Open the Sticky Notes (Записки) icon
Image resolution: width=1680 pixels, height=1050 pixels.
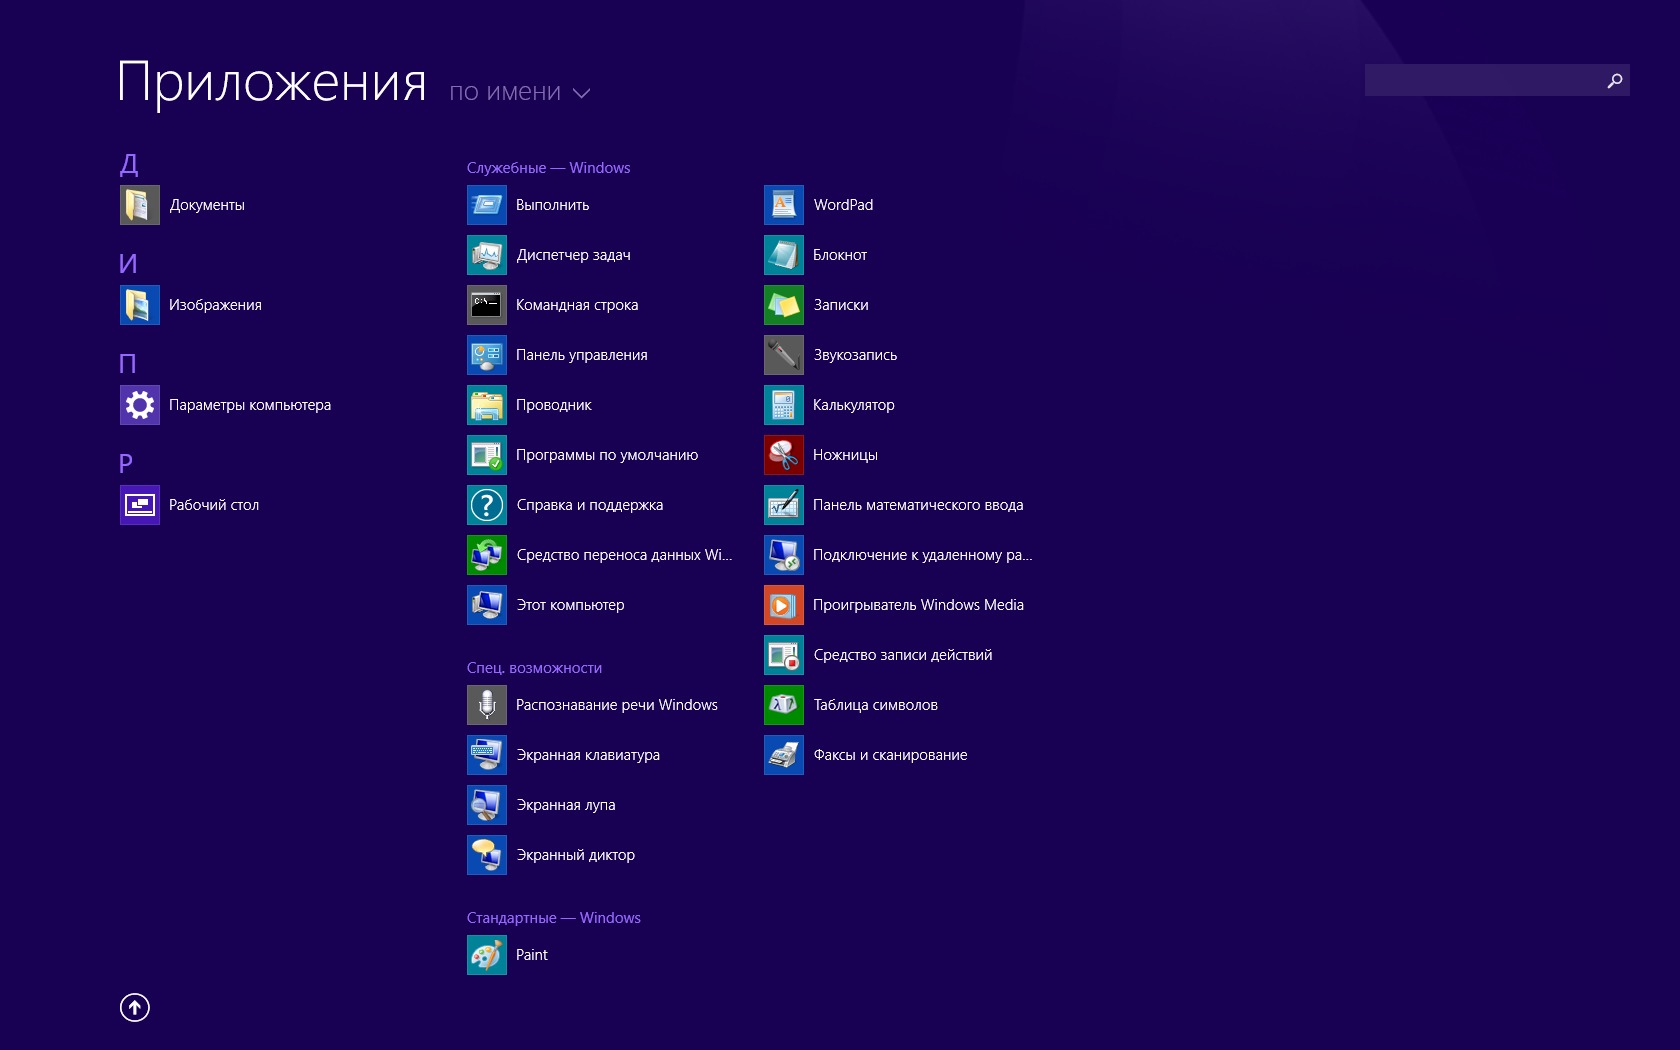pos(783,305)
